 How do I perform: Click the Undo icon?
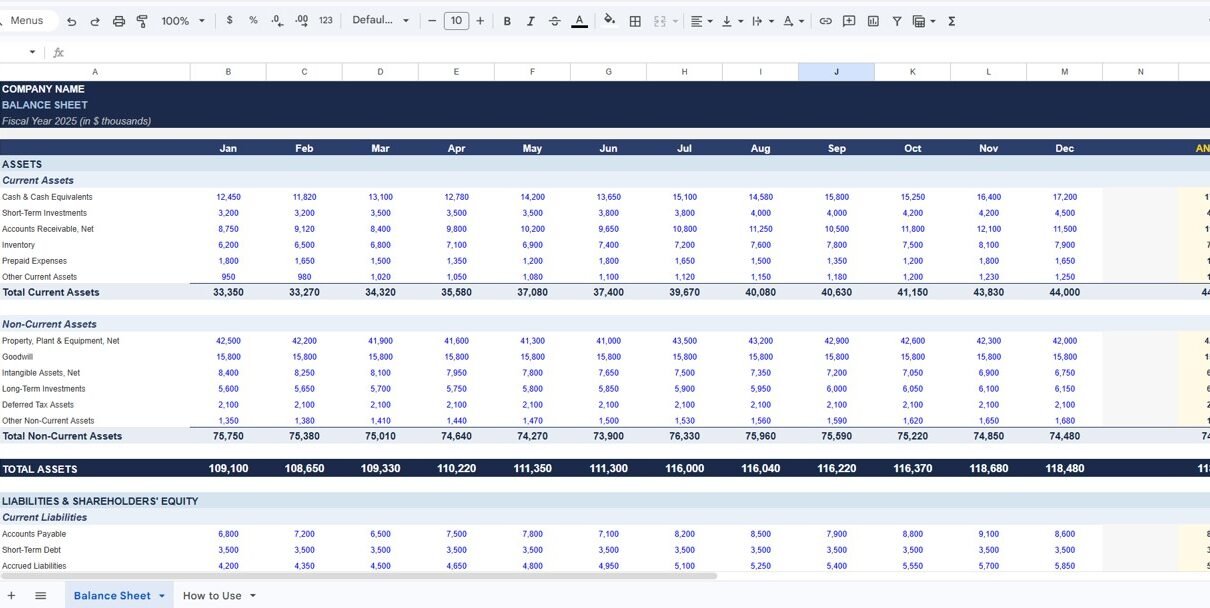point(71,21)
